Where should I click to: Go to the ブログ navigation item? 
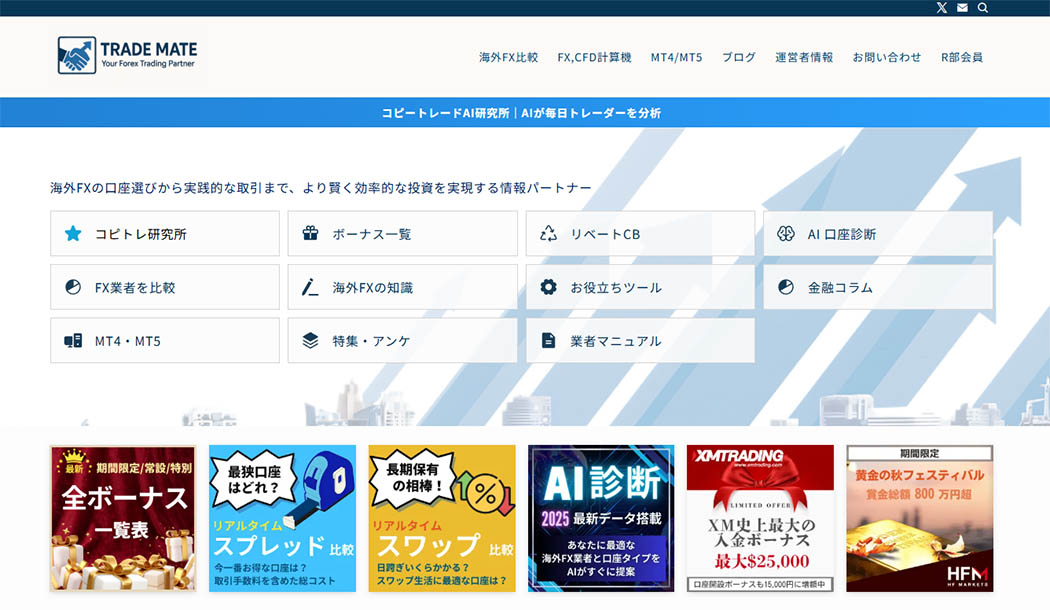click(x=738, y=57)
